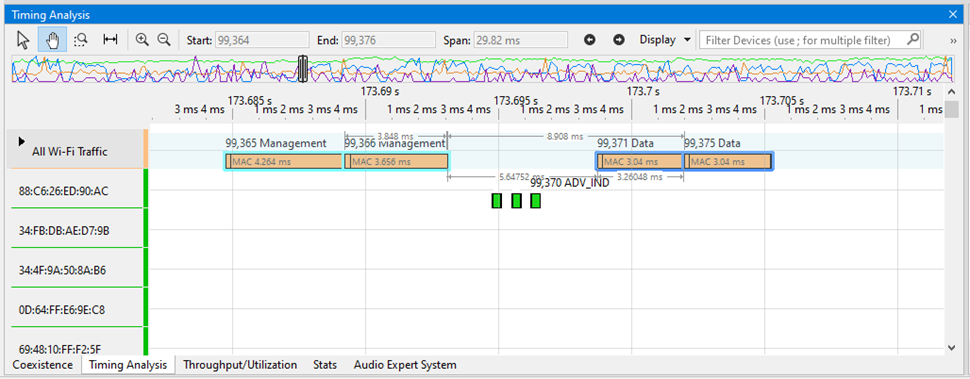Image resolution: width=970 pixels, height=379 pixels.
Task: Click the first green ADV_IND packet
Action: tap(496, 200)
